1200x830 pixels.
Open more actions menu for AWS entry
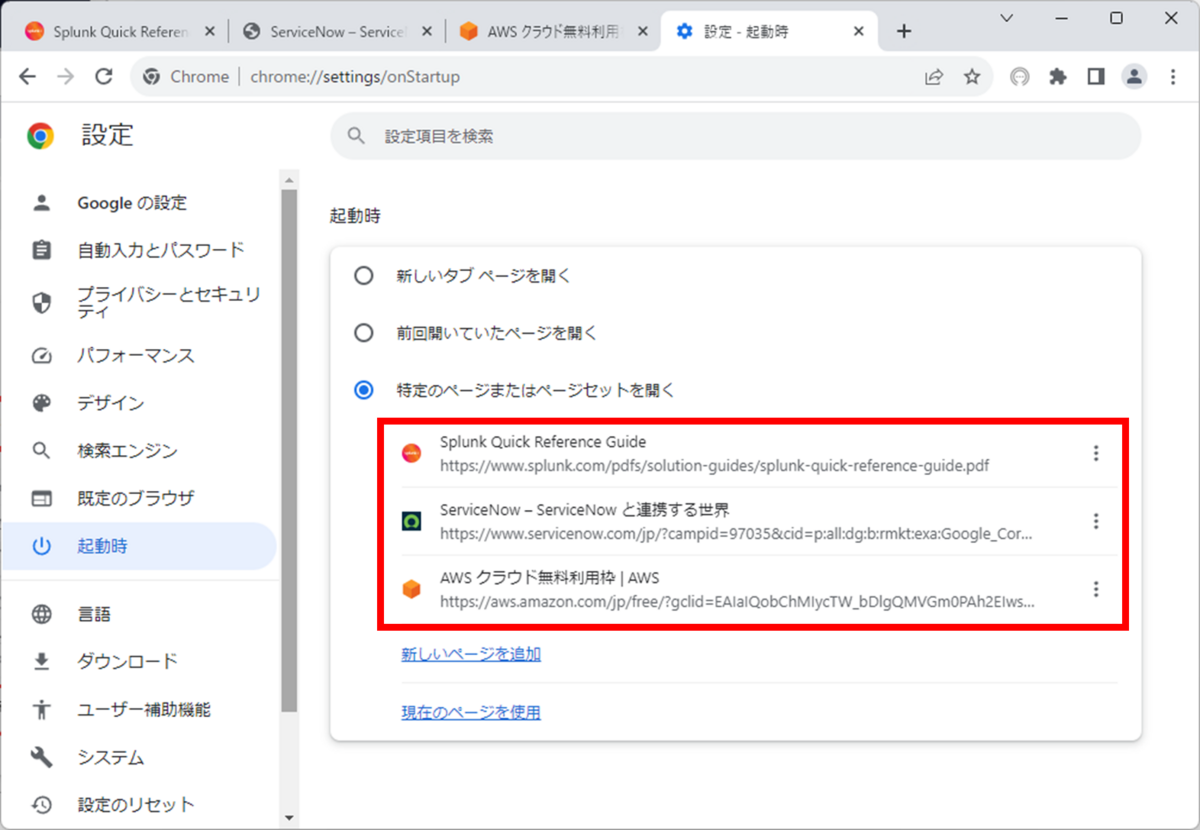tap(1096, 589)
